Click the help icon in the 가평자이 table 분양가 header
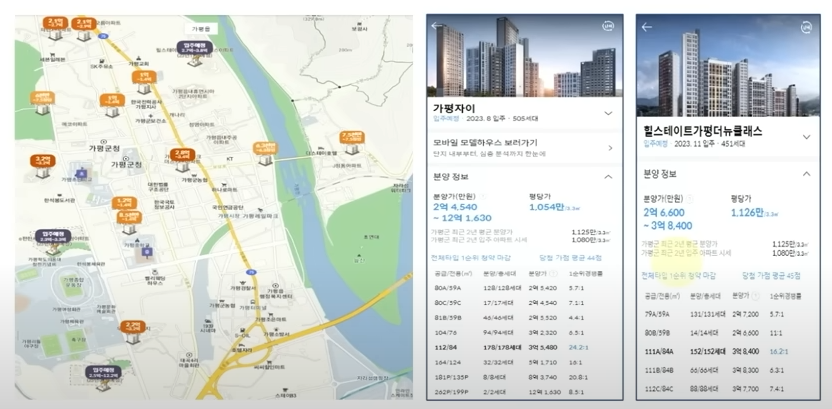Viewport: 832px width, 409px height. 554,274
